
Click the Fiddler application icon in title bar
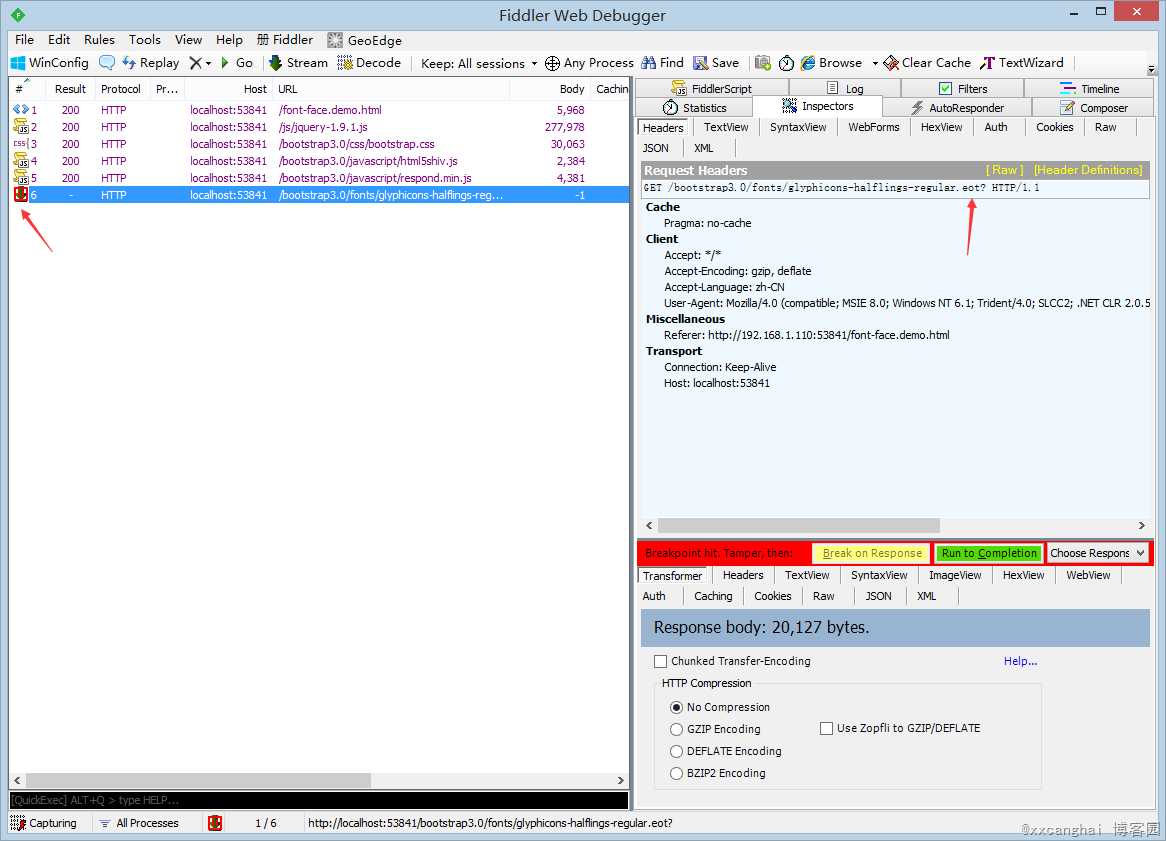click(x=18, y=15)
